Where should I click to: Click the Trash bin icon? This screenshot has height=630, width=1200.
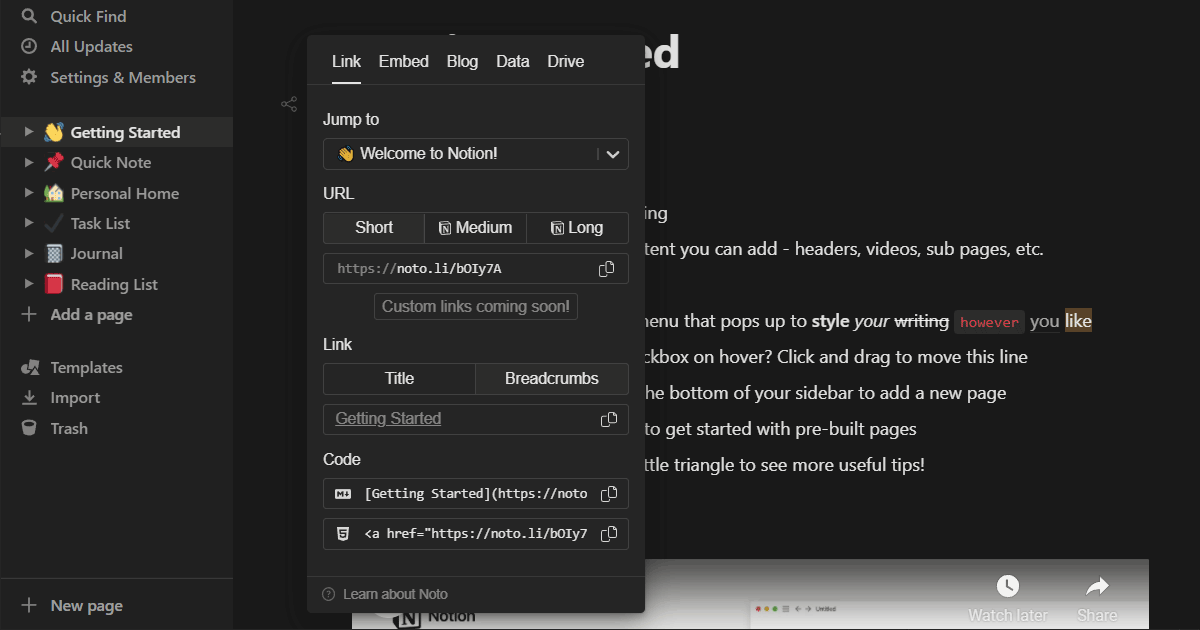coord(29,428)
